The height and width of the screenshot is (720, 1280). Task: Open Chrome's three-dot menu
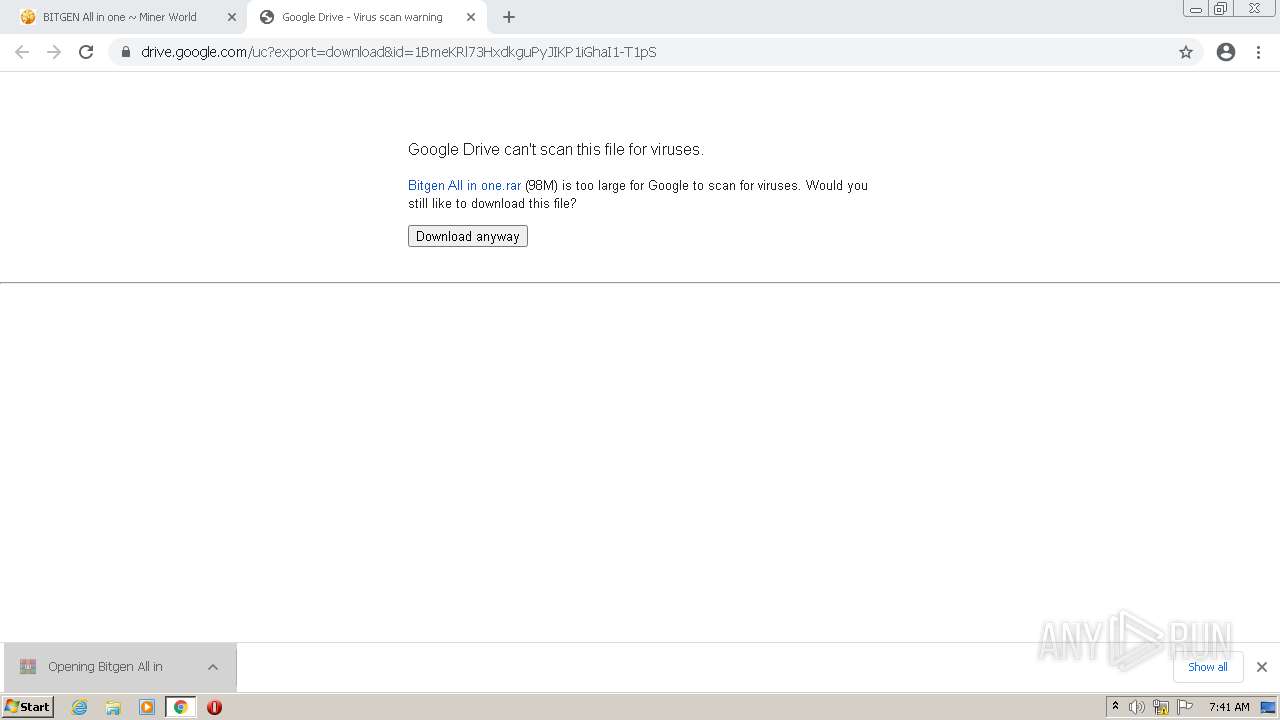pos(1258,52)
